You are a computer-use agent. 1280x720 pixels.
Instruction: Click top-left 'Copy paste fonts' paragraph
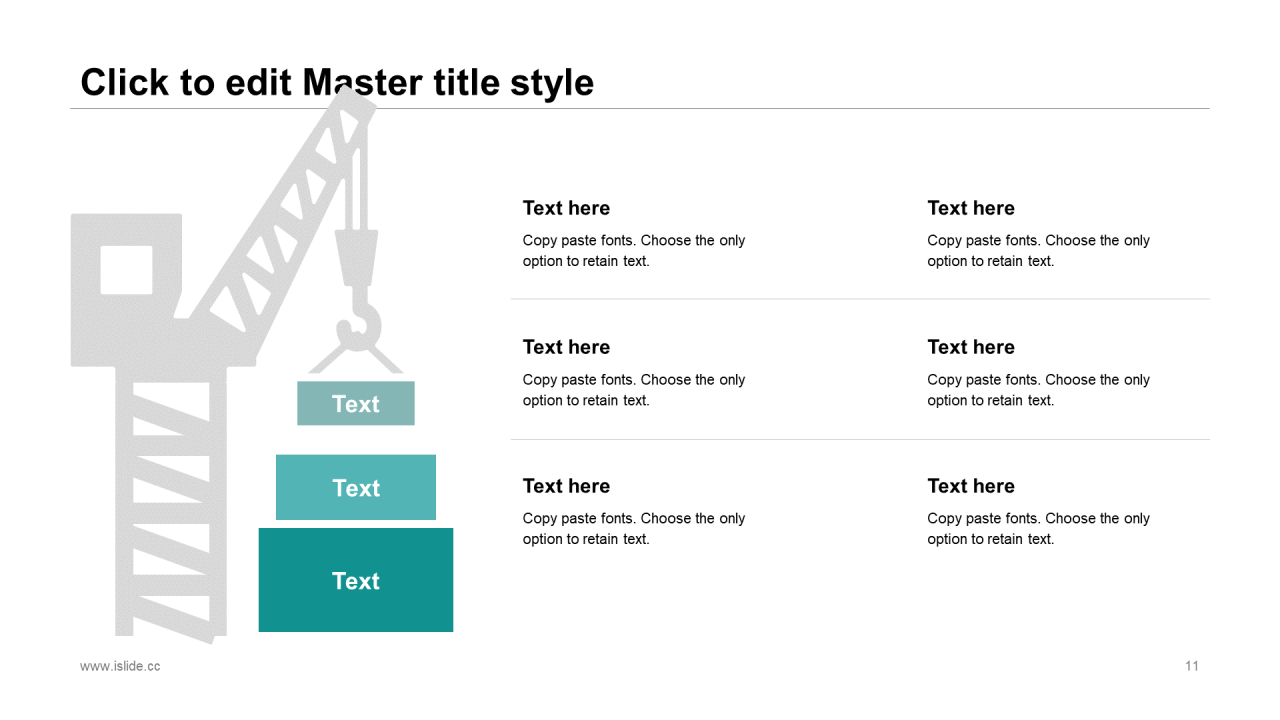coord(634,251)
